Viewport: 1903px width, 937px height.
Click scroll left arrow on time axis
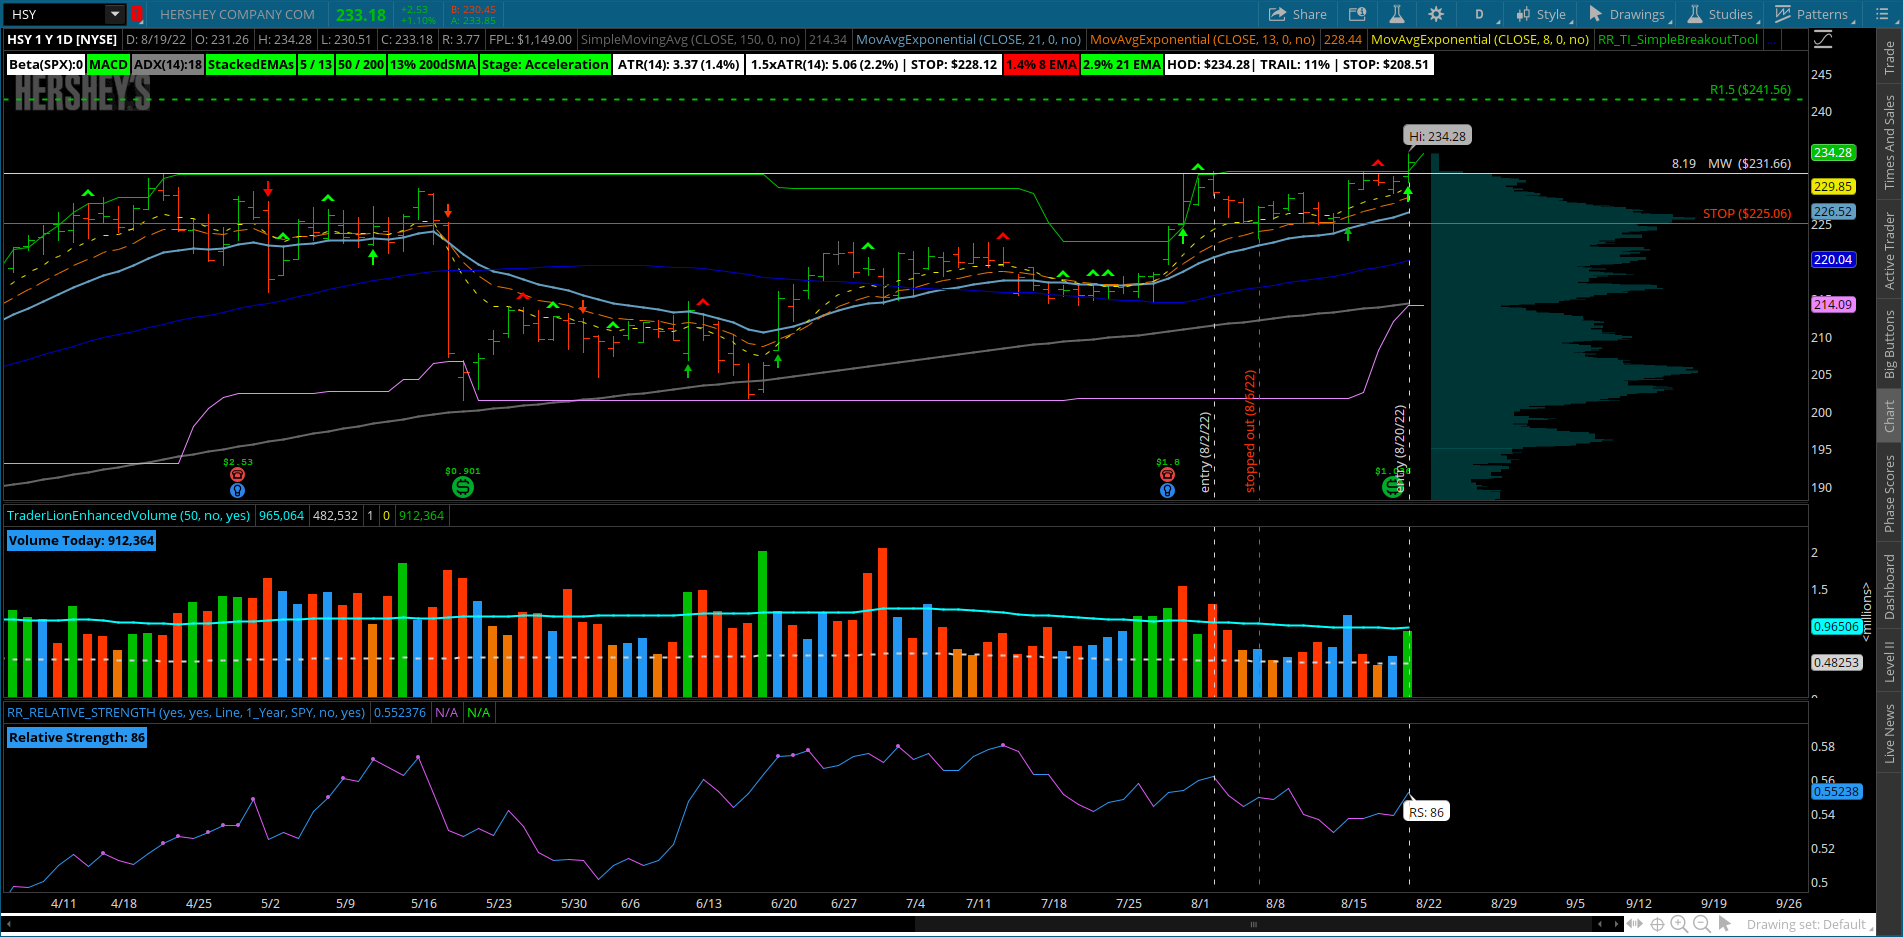click(1600, 924)
